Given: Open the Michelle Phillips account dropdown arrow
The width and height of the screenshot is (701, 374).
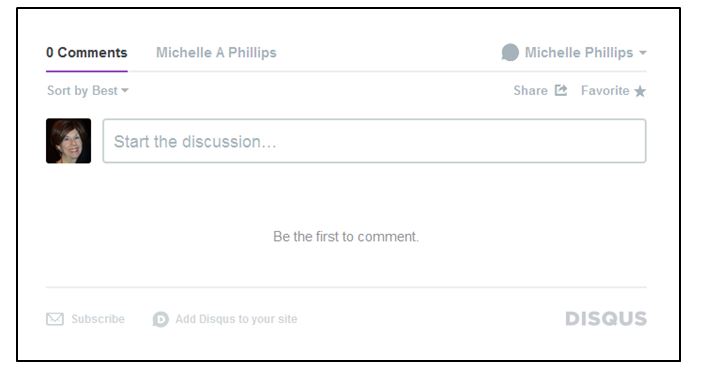Looking at the screenshot, I should (x=643, y=53).
